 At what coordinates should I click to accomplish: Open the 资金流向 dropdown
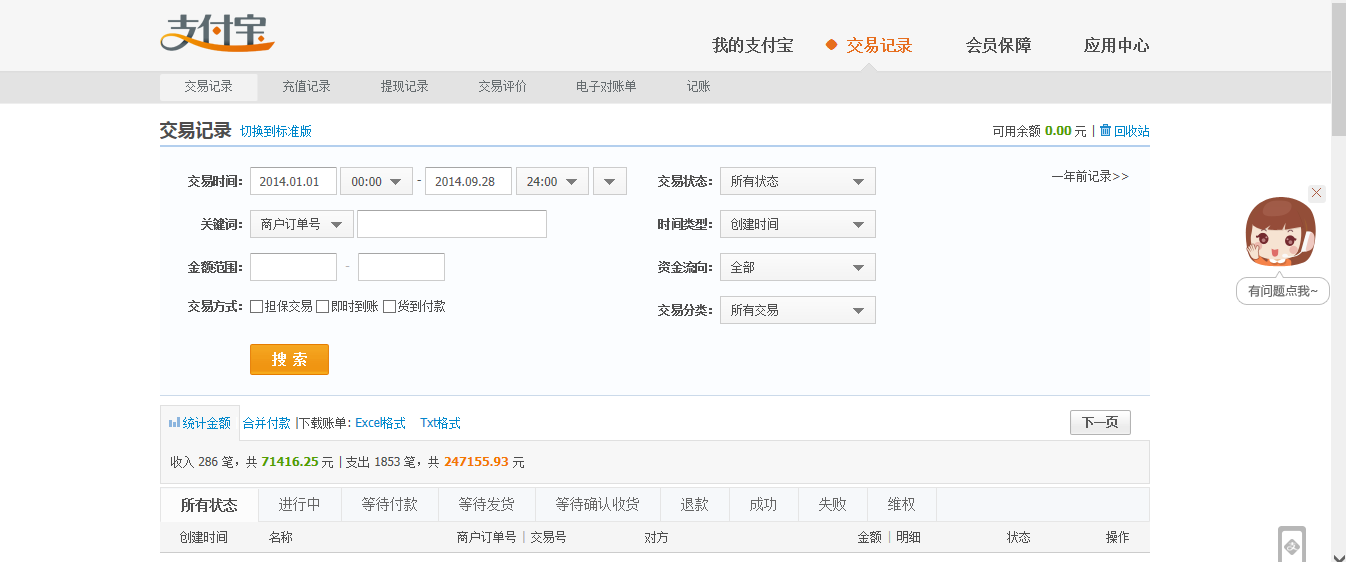point(797,267)
